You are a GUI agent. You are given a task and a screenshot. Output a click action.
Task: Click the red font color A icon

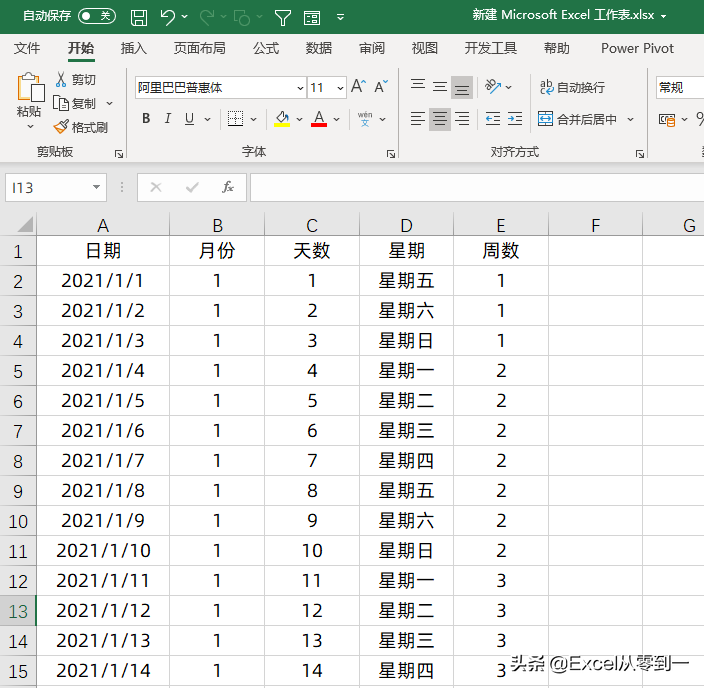coord(319,119)
